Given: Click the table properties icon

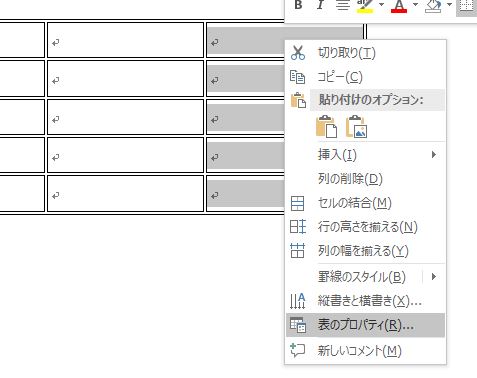Looking at the screenshot, I should pos(298,325).
